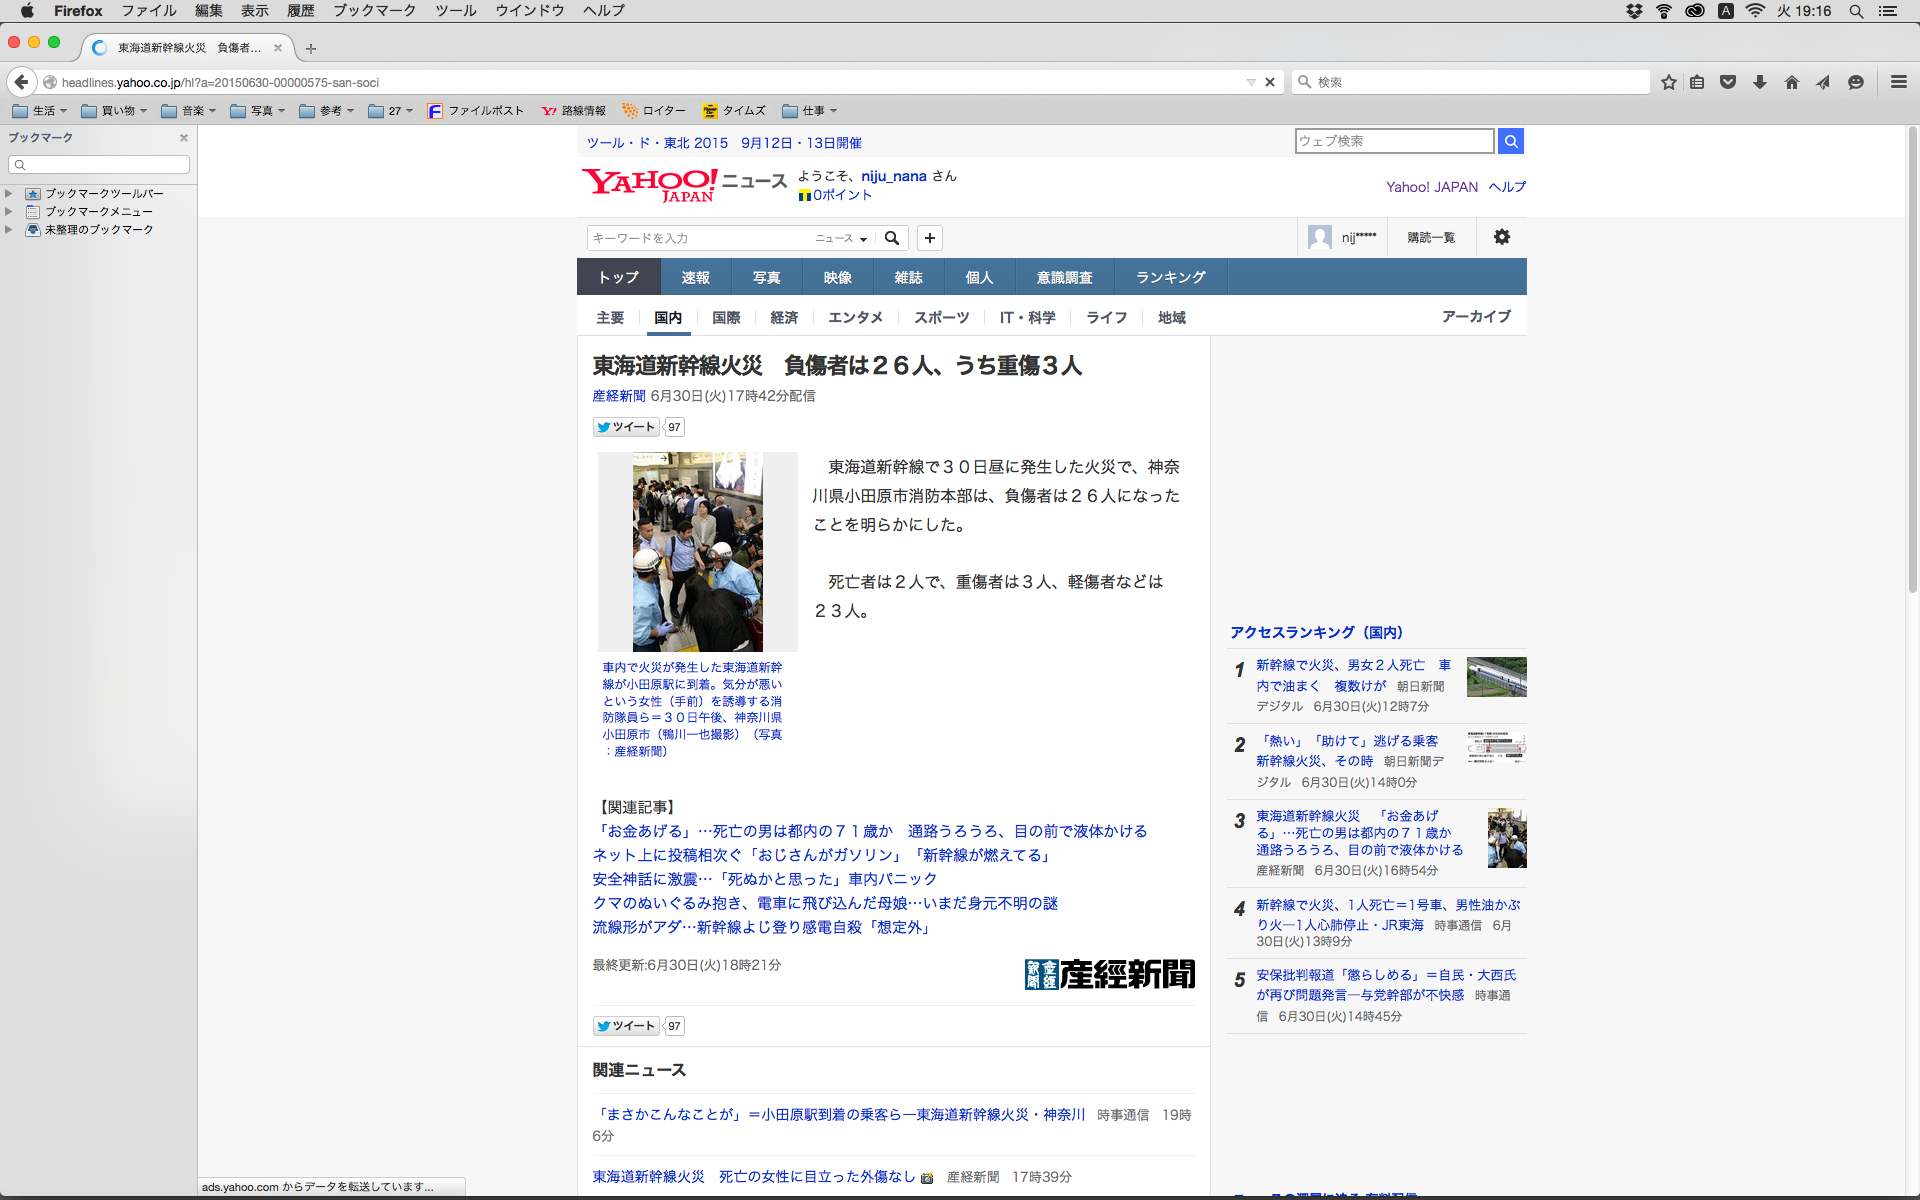Open the Firefox hamburger menu
The width and height of the screenshot is (1920, 1200).
pos(1898,82)
